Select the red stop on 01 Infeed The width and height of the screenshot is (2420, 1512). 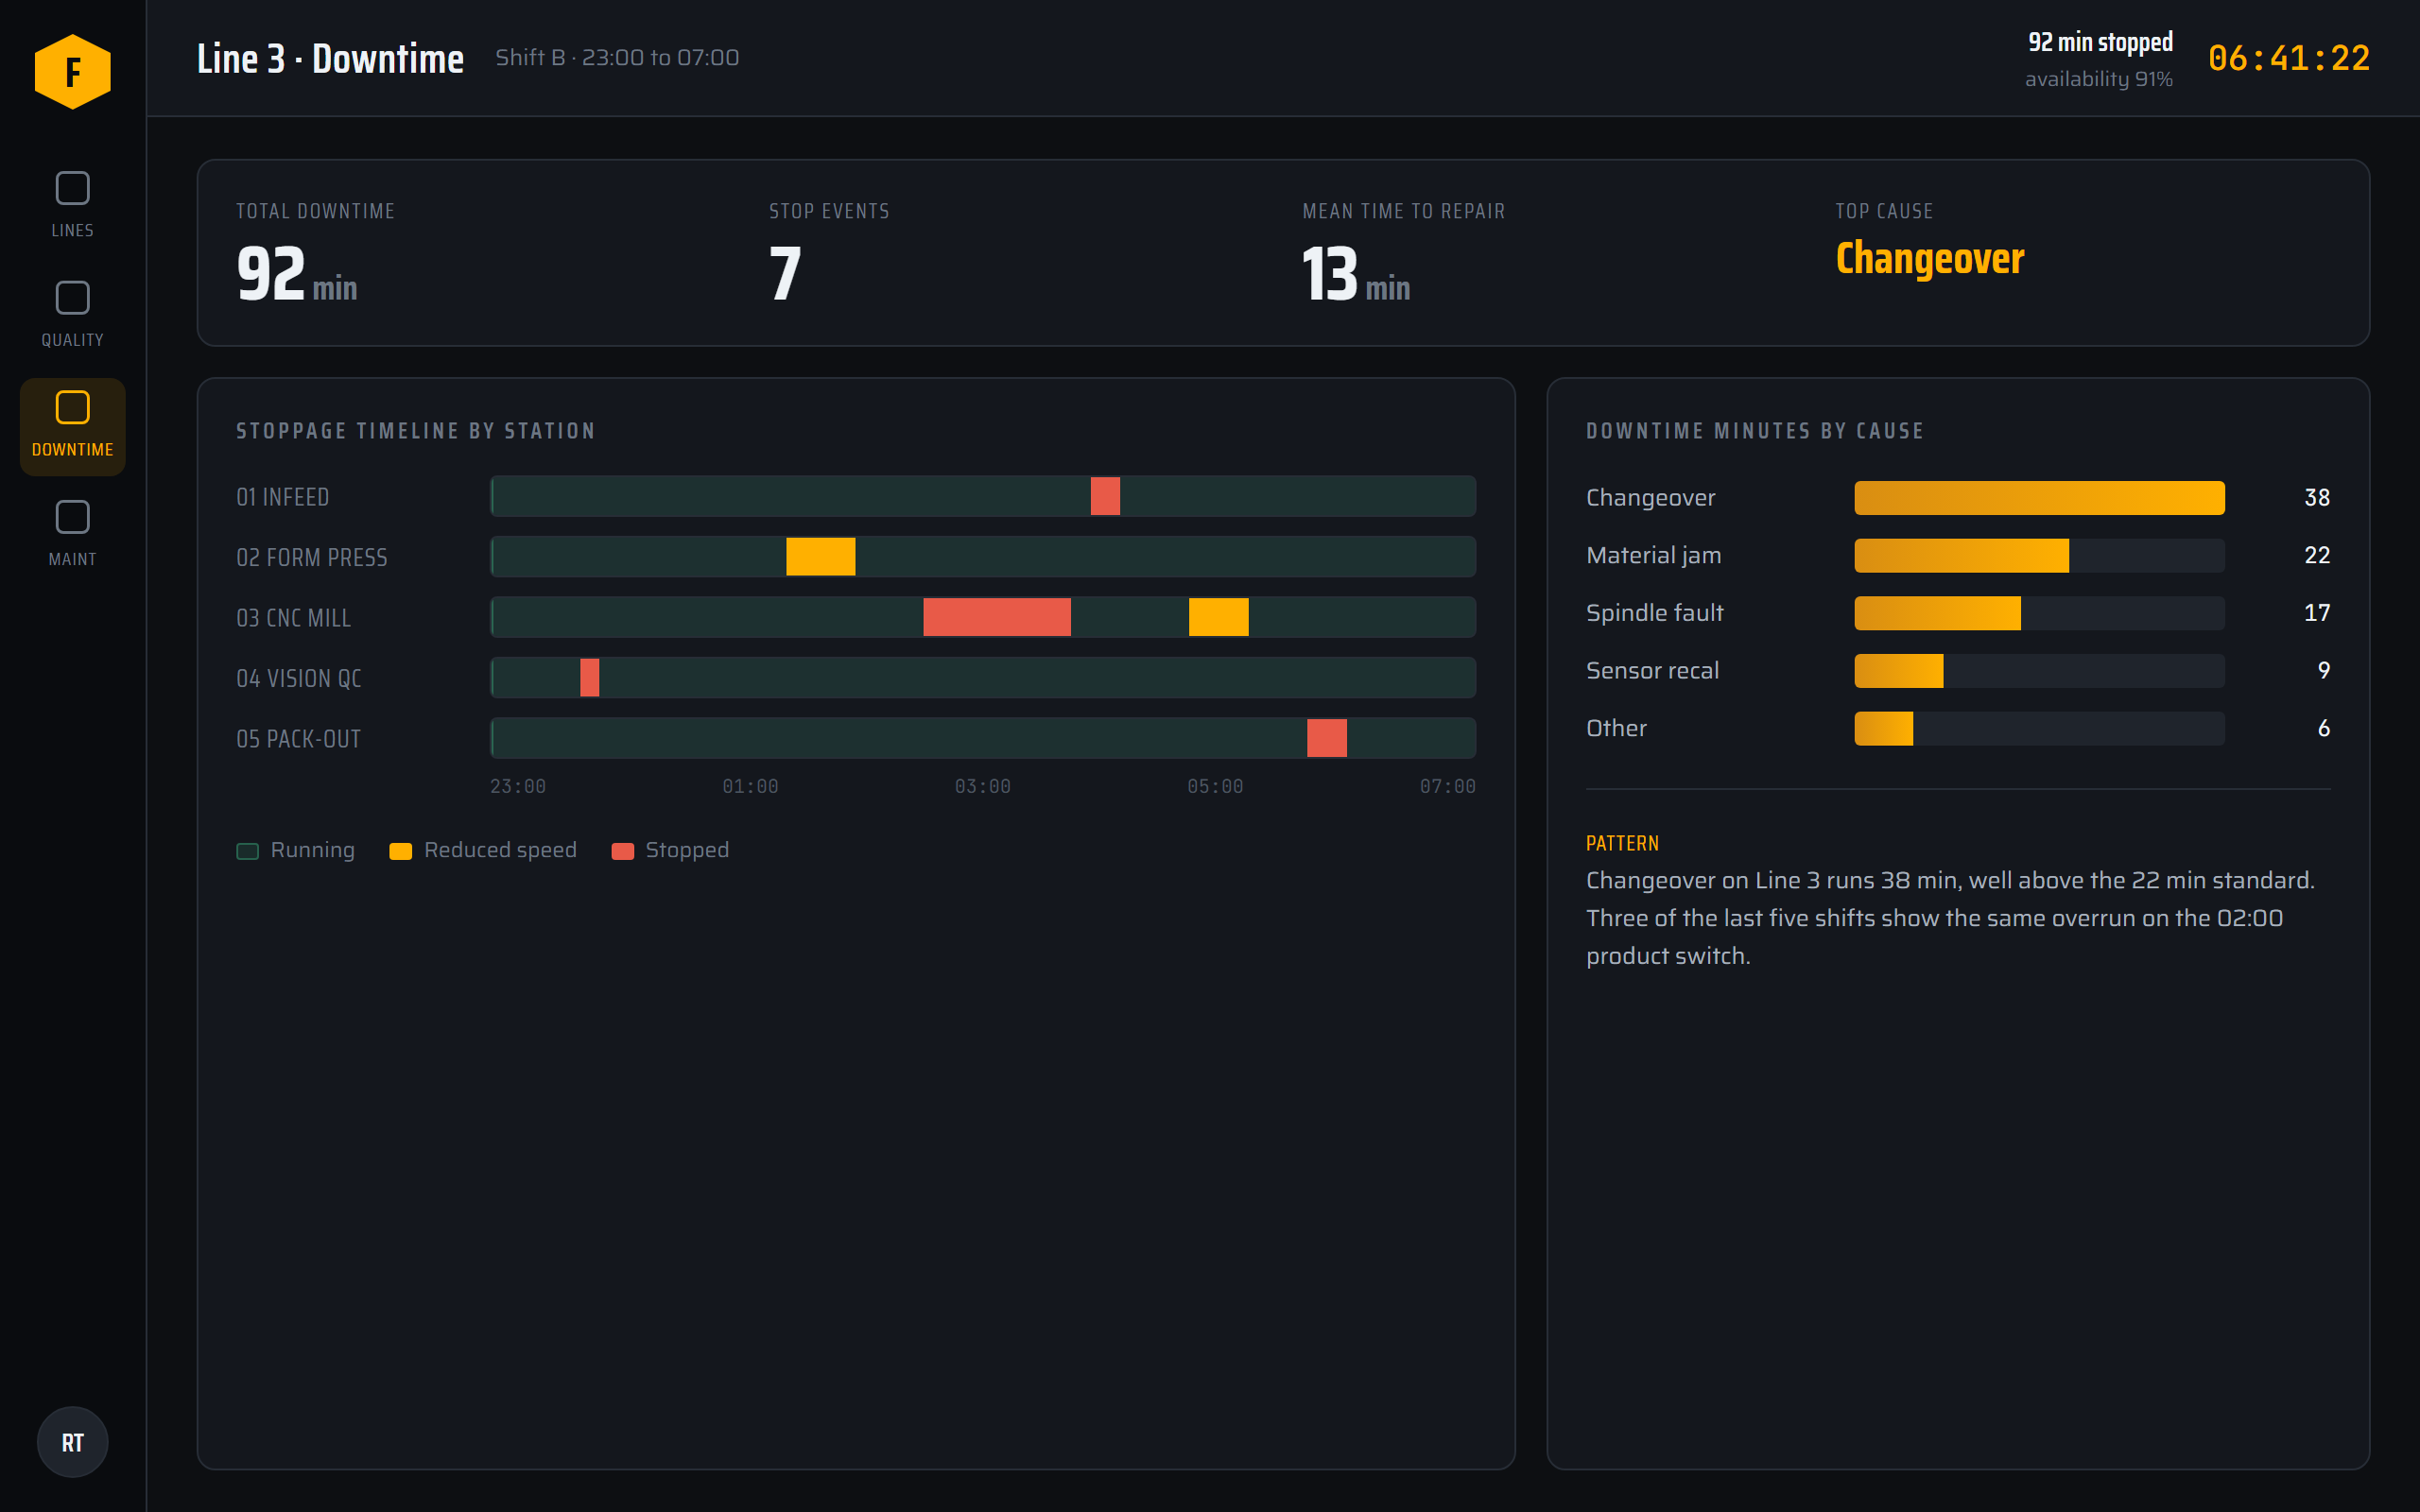1105,496
